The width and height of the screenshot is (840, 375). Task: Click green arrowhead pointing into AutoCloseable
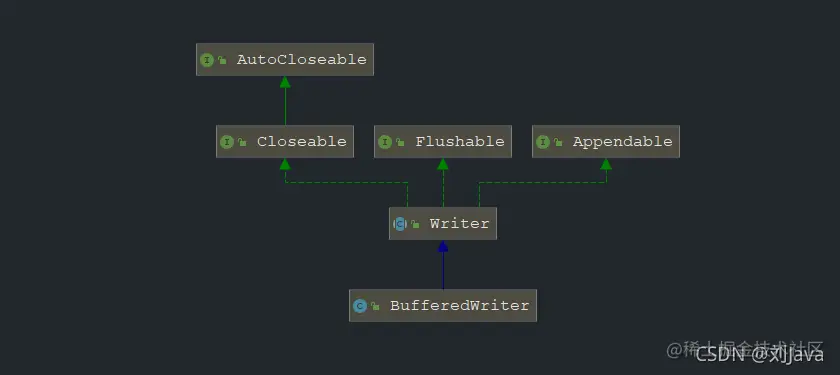[285, 82]
